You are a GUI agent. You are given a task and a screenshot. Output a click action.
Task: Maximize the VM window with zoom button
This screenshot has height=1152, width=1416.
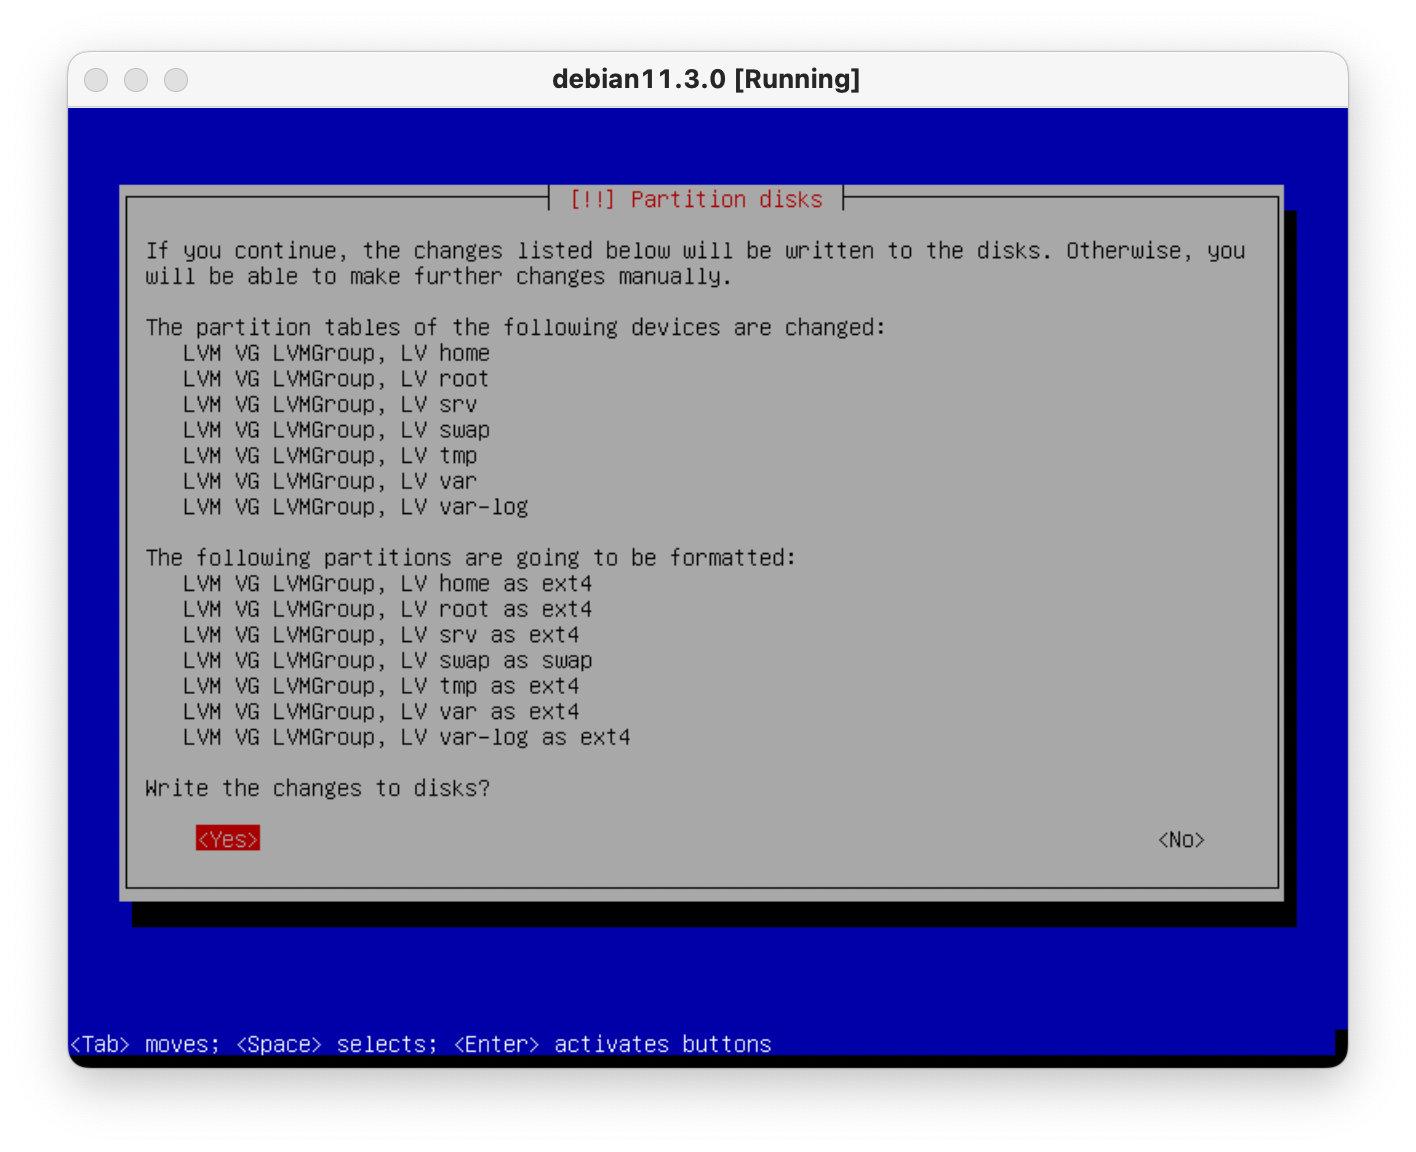tap(176, 80)
